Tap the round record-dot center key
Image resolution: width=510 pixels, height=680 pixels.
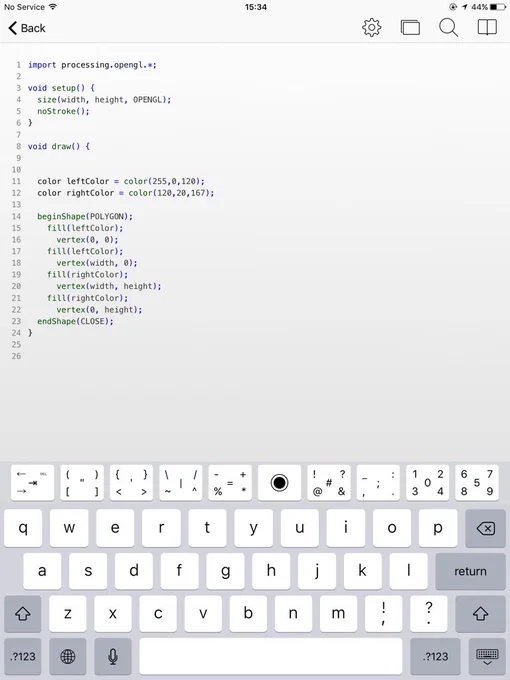(279, 483)
